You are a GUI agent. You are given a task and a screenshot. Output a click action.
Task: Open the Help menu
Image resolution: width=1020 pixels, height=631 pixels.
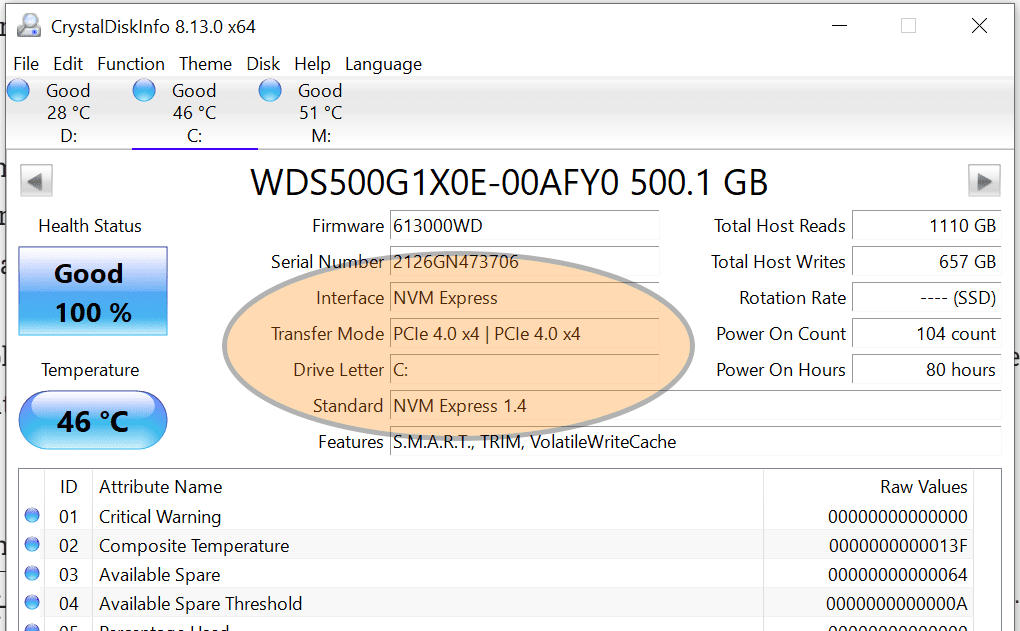click(312, 64)
